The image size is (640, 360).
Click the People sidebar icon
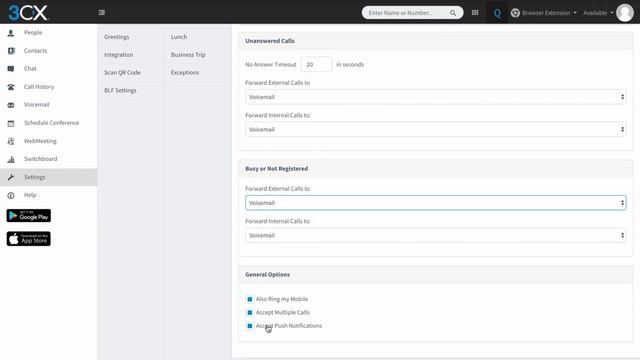coord(11,33)
